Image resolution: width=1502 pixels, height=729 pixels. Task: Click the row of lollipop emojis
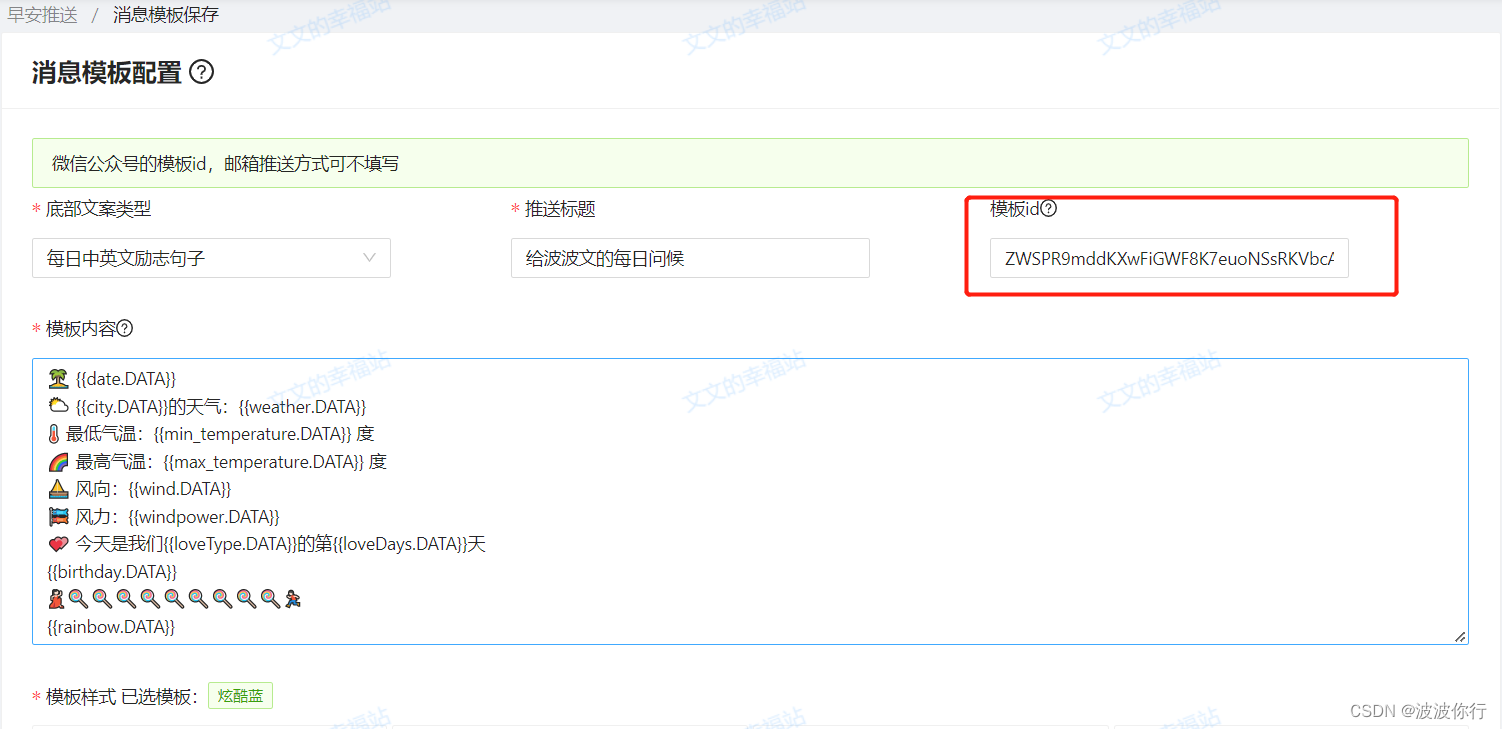click(x=175, y=599)
